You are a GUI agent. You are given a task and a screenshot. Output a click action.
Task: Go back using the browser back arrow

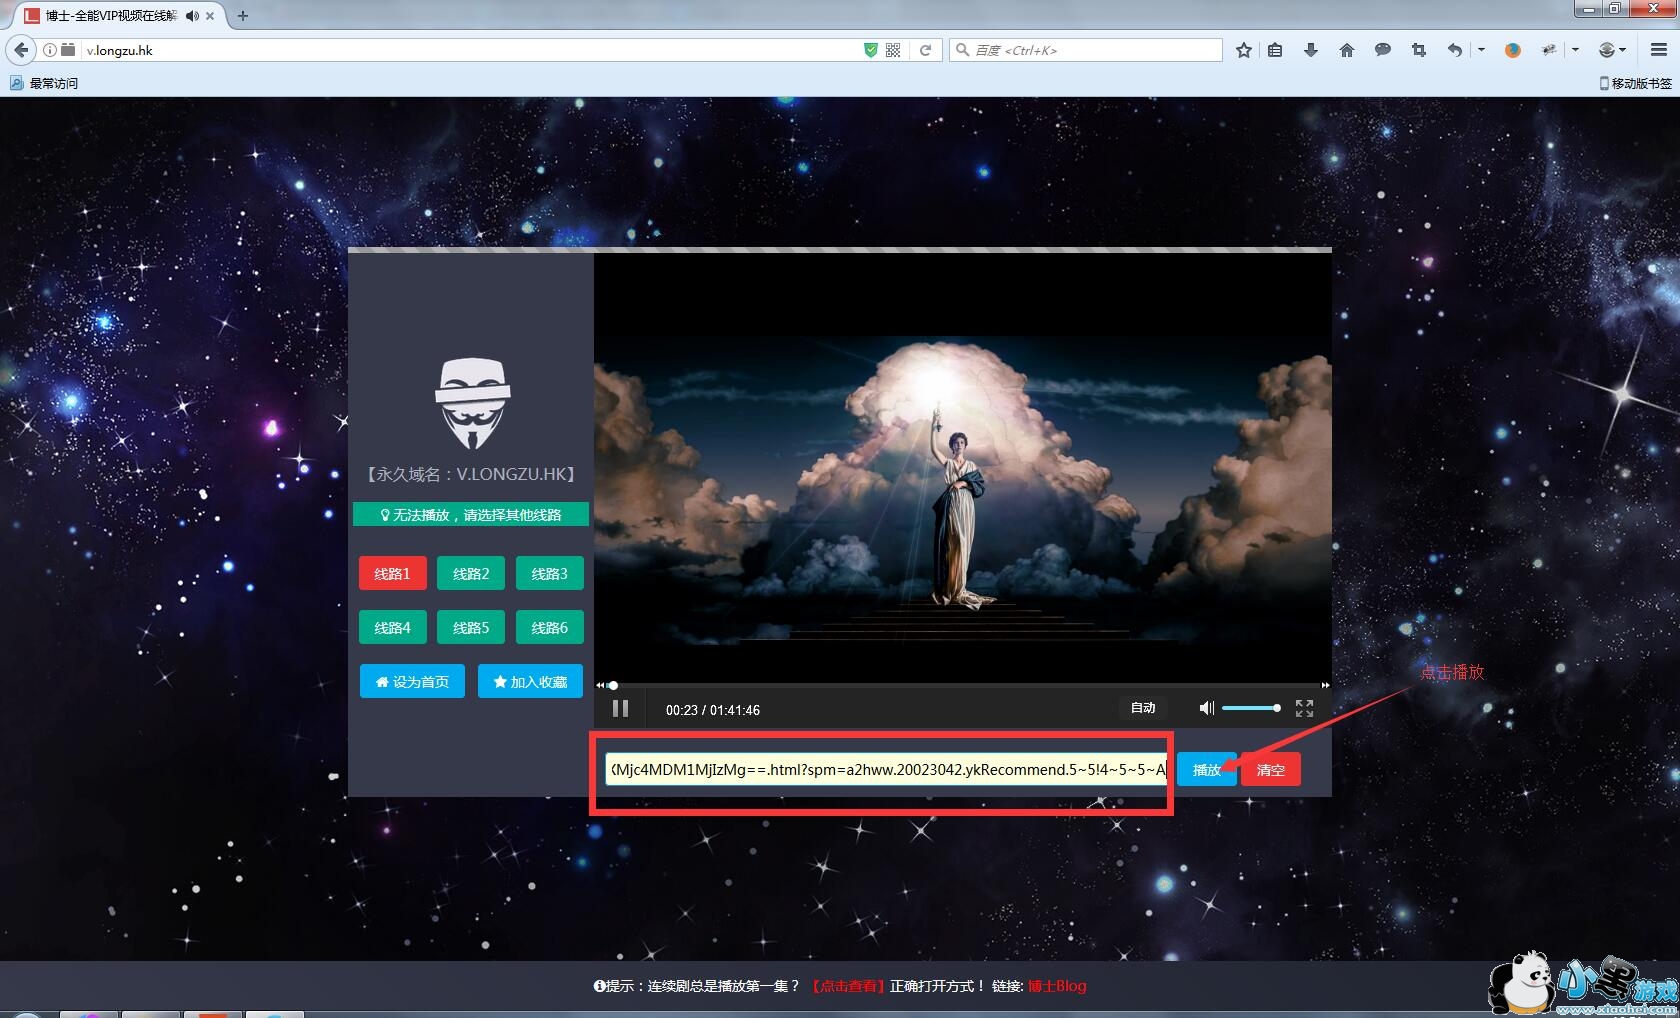pyautogui.click(x=21, y=50)
